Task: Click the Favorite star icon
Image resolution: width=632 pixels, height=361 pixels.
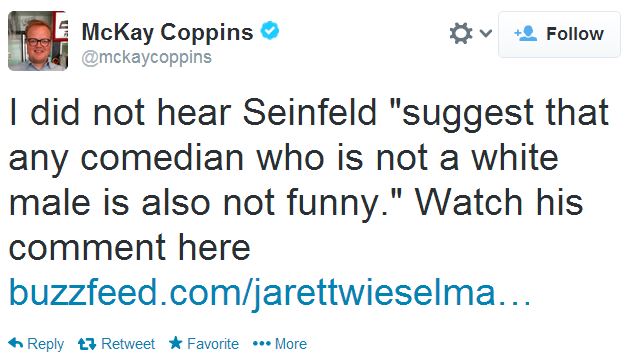Action: [176, 343]
